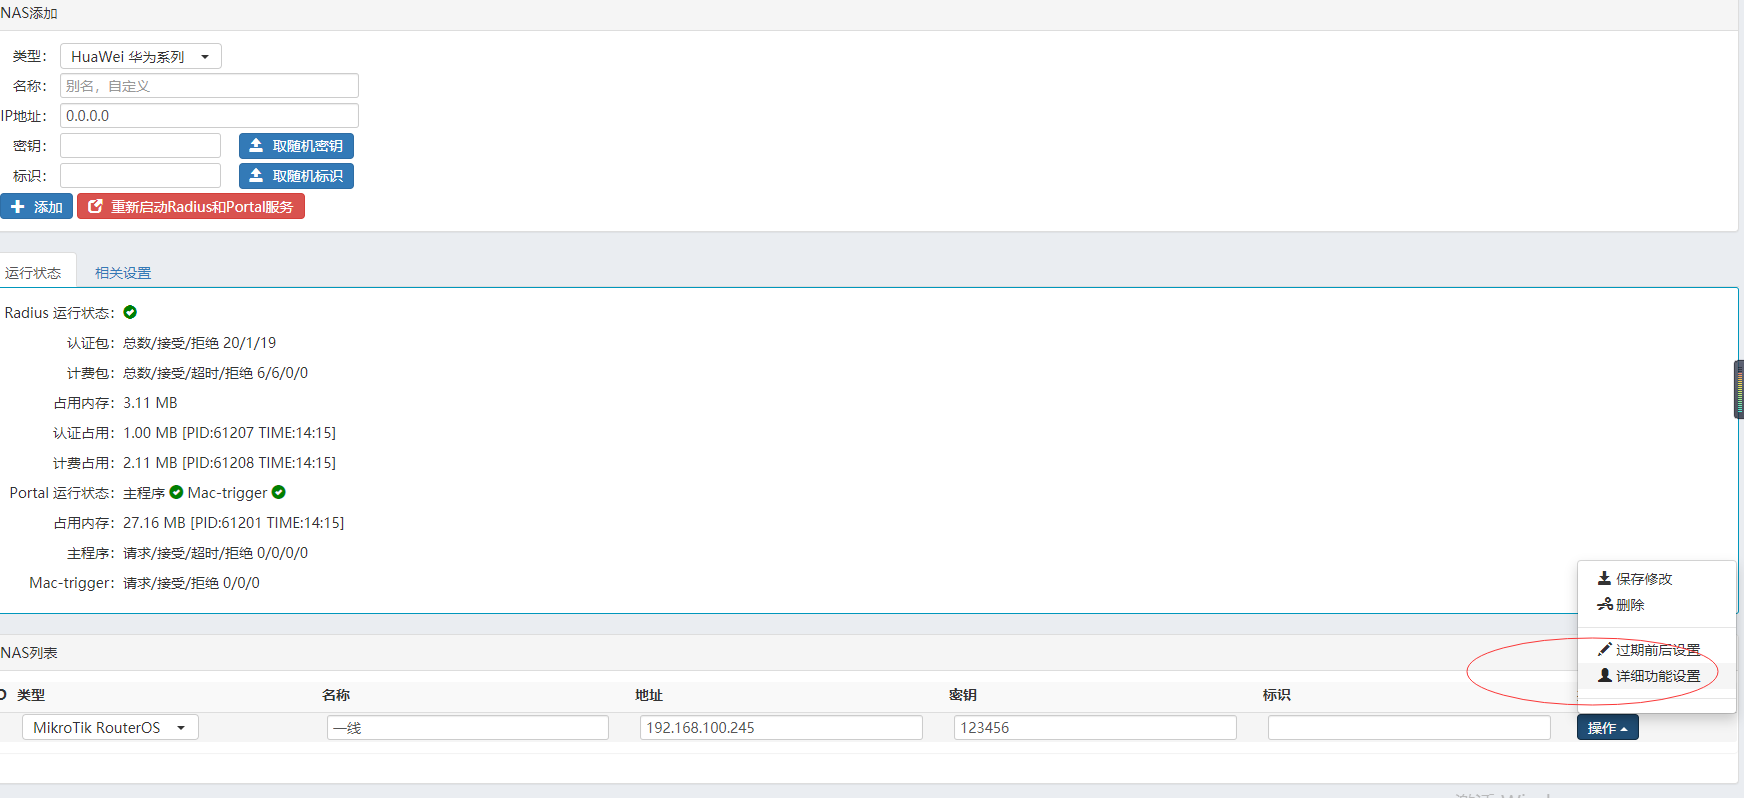1744x798 pixels.
Task: Choose 删除 from the action menu
Action: point(1629,605)
